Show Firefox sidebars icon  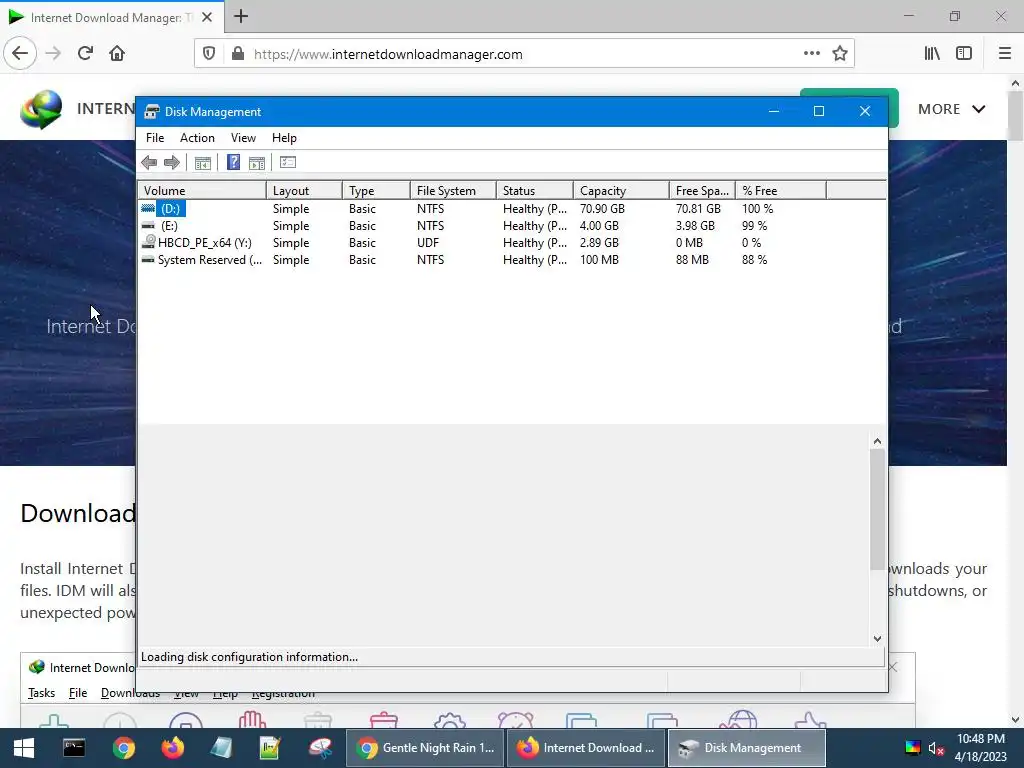tap(964, 54)
